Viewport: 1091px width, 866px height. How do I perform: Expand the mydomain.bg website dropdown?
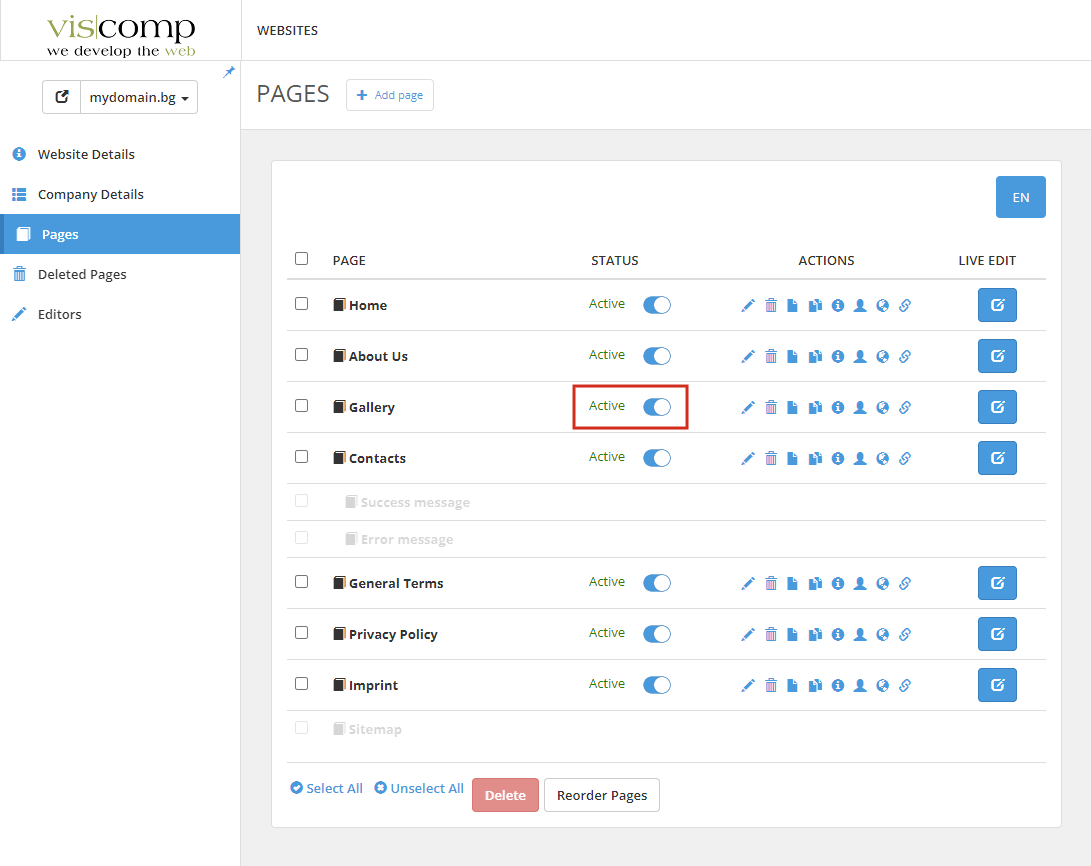[139, 98]
